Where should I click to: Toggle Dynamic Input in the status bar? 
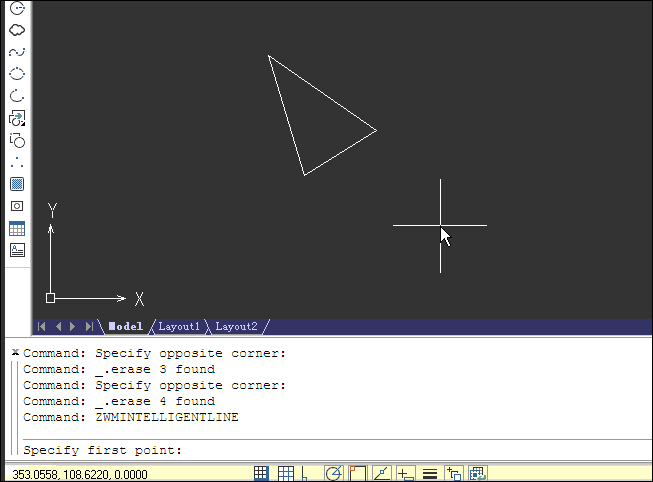coord(406,474)
